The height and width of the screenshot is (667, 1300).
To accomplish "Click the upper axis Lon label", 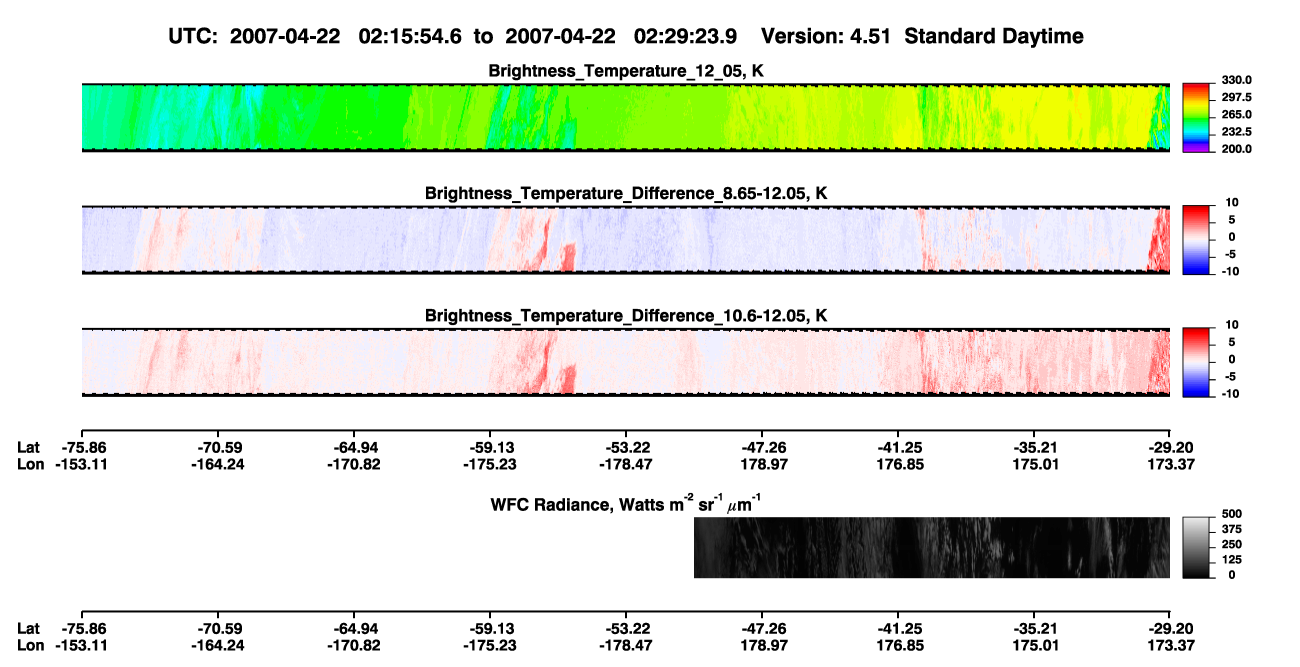I will (x=31, y=464).
